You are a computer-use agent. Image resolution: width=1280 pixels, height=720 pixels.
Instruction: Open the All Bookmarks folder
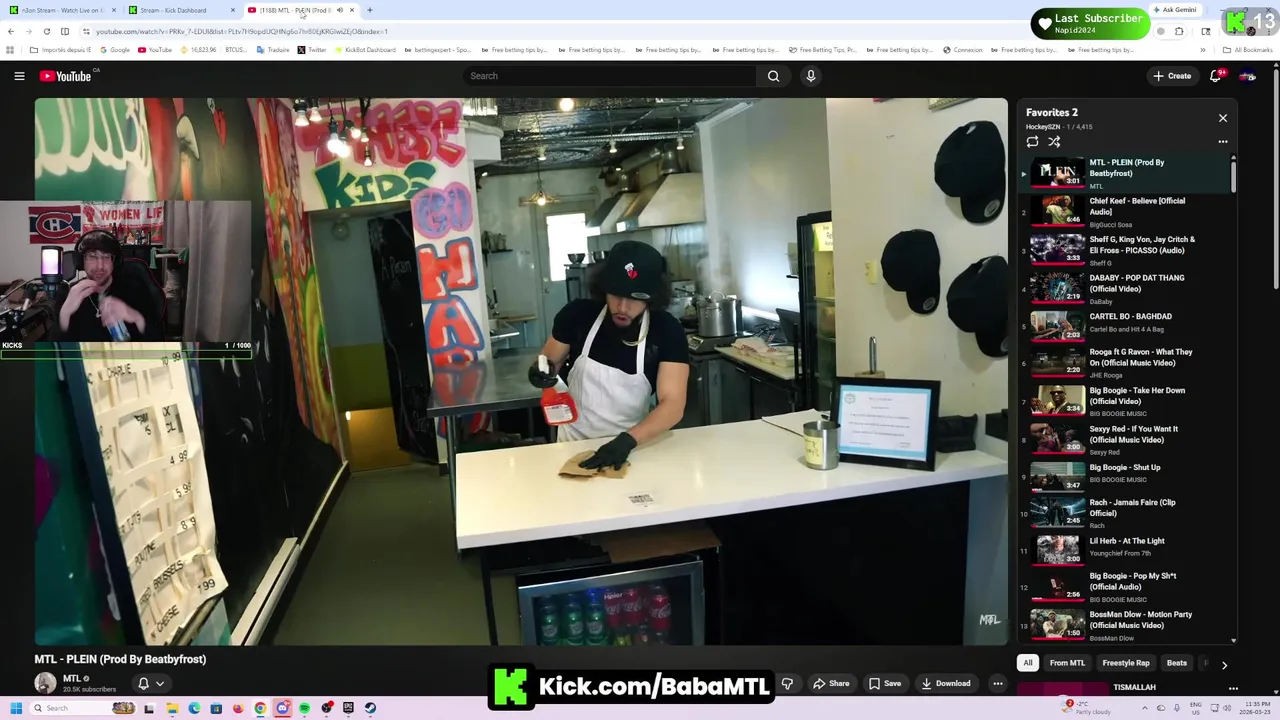1248,50
